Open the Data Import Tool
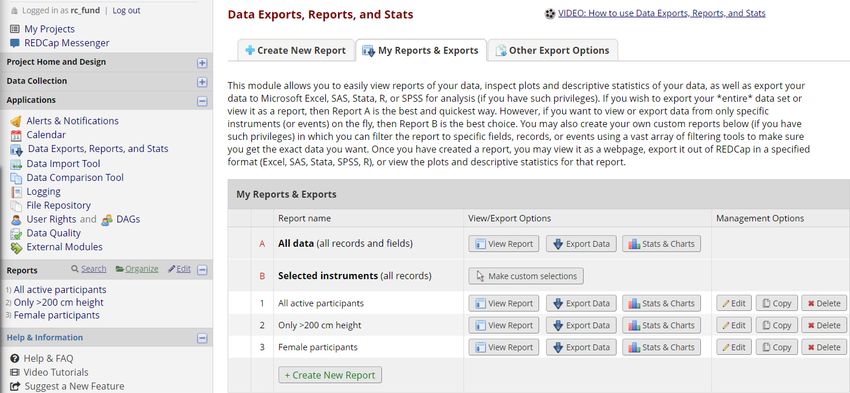This screenshot has width=850, height=393. pos(63,163)
